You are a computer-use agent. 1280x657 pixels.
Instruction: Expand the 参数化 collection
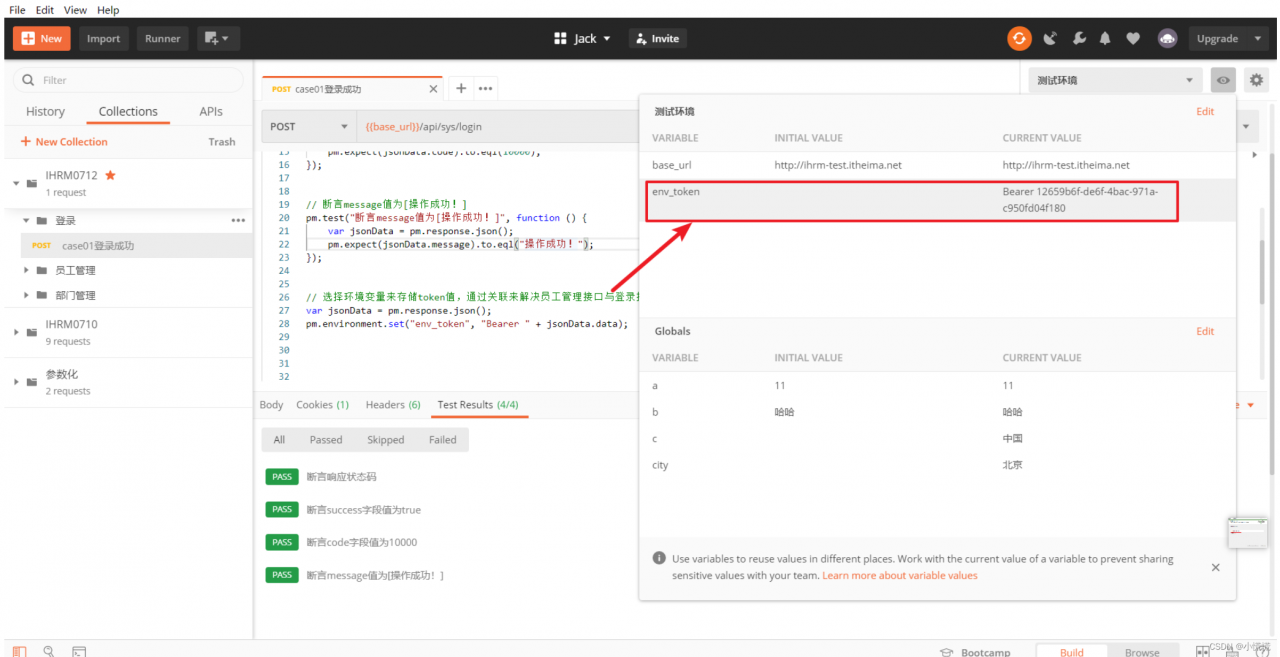pos(16,382)
